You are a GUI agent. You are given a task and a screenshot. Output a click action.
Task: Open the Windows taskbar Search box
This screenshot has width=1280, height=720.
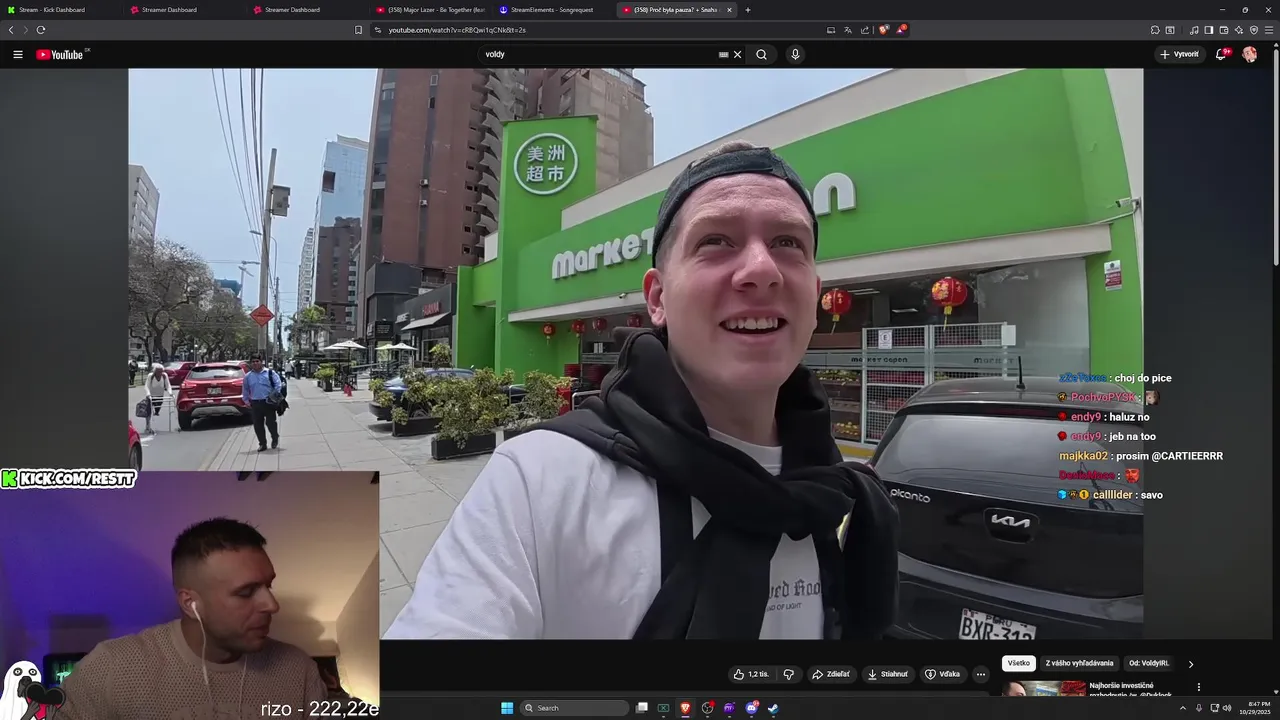575,708
